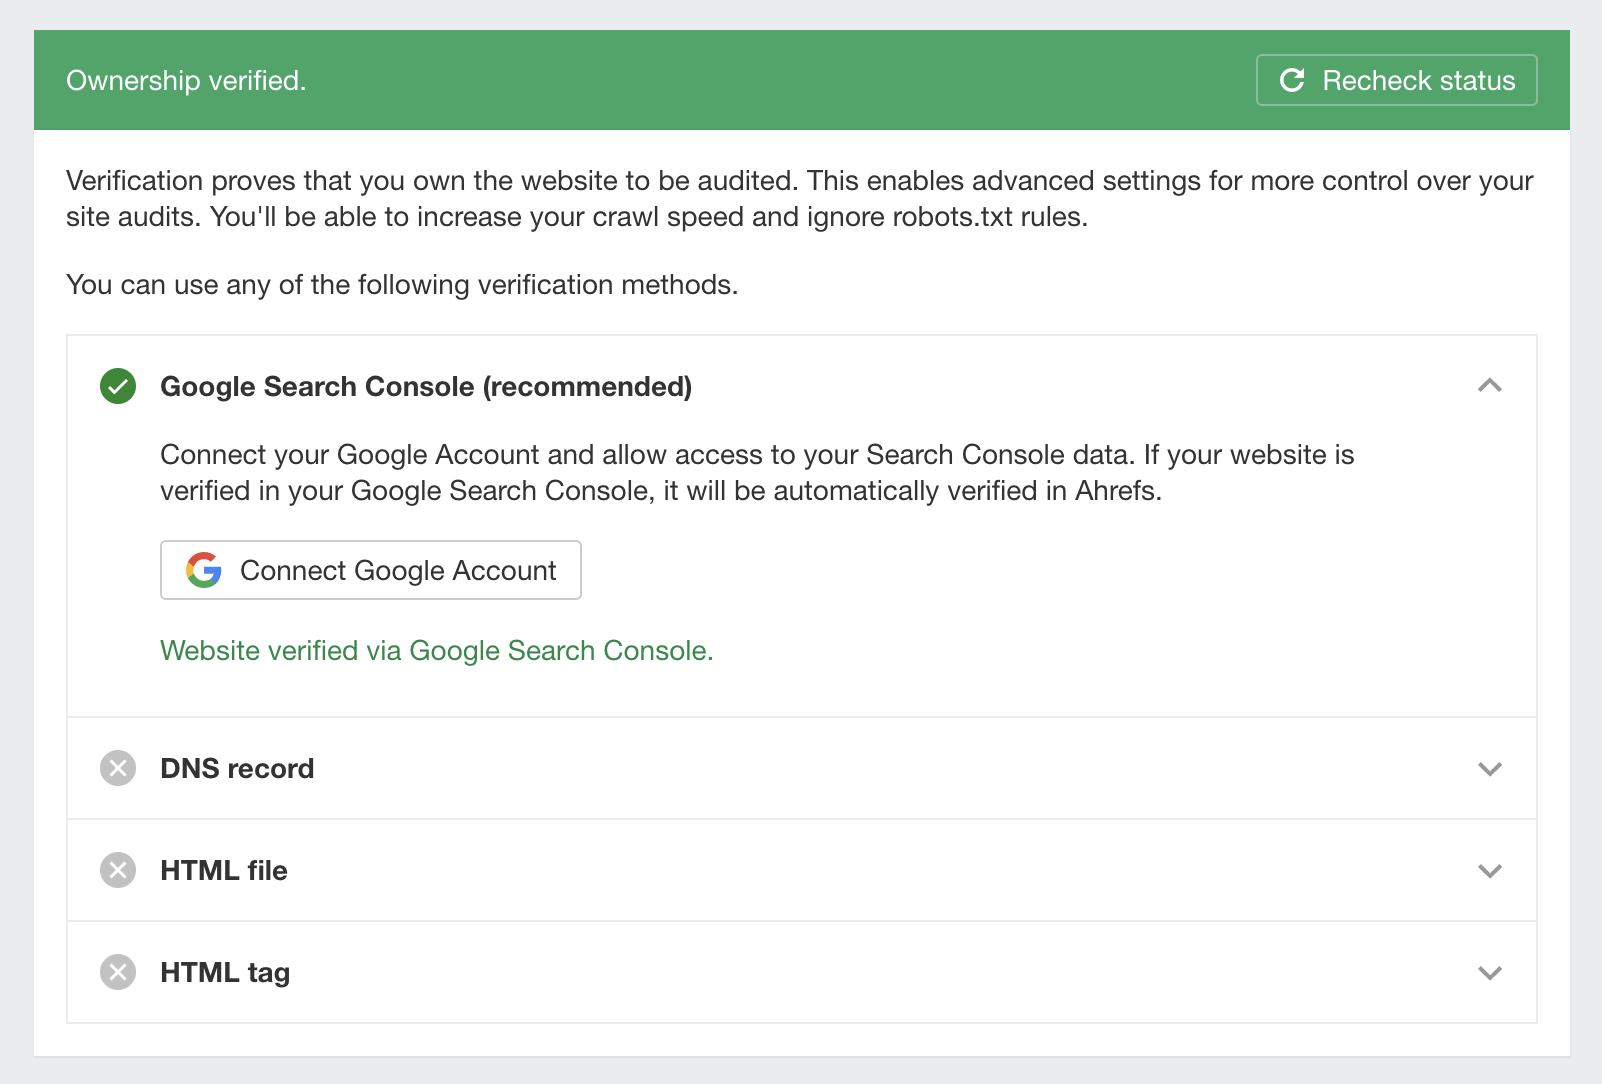
Task: Expand the HTML tag section chevron
Action: [1490, 973]
